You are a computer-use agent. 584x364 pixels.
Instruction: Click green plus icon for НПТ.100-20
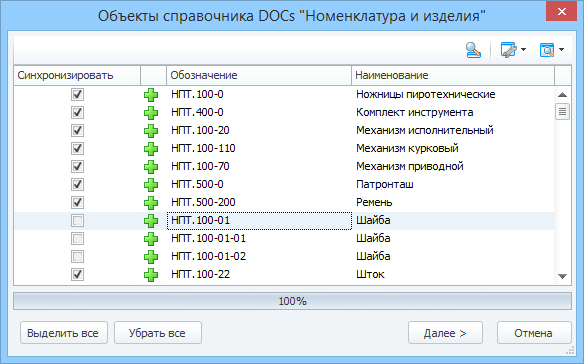tap(151, 131)
